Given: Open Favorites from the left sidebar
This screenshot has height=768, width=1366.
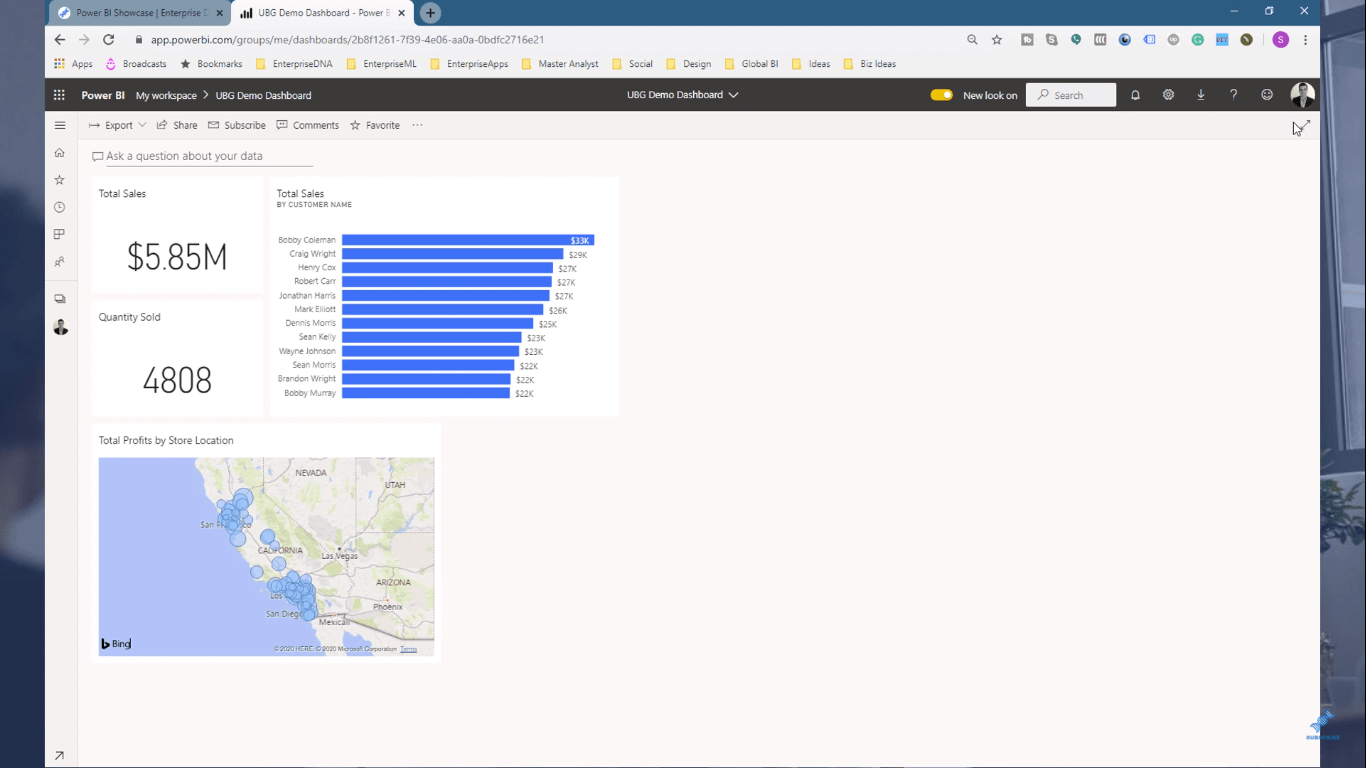Looking at the screenshot, I should click(60, 180).
